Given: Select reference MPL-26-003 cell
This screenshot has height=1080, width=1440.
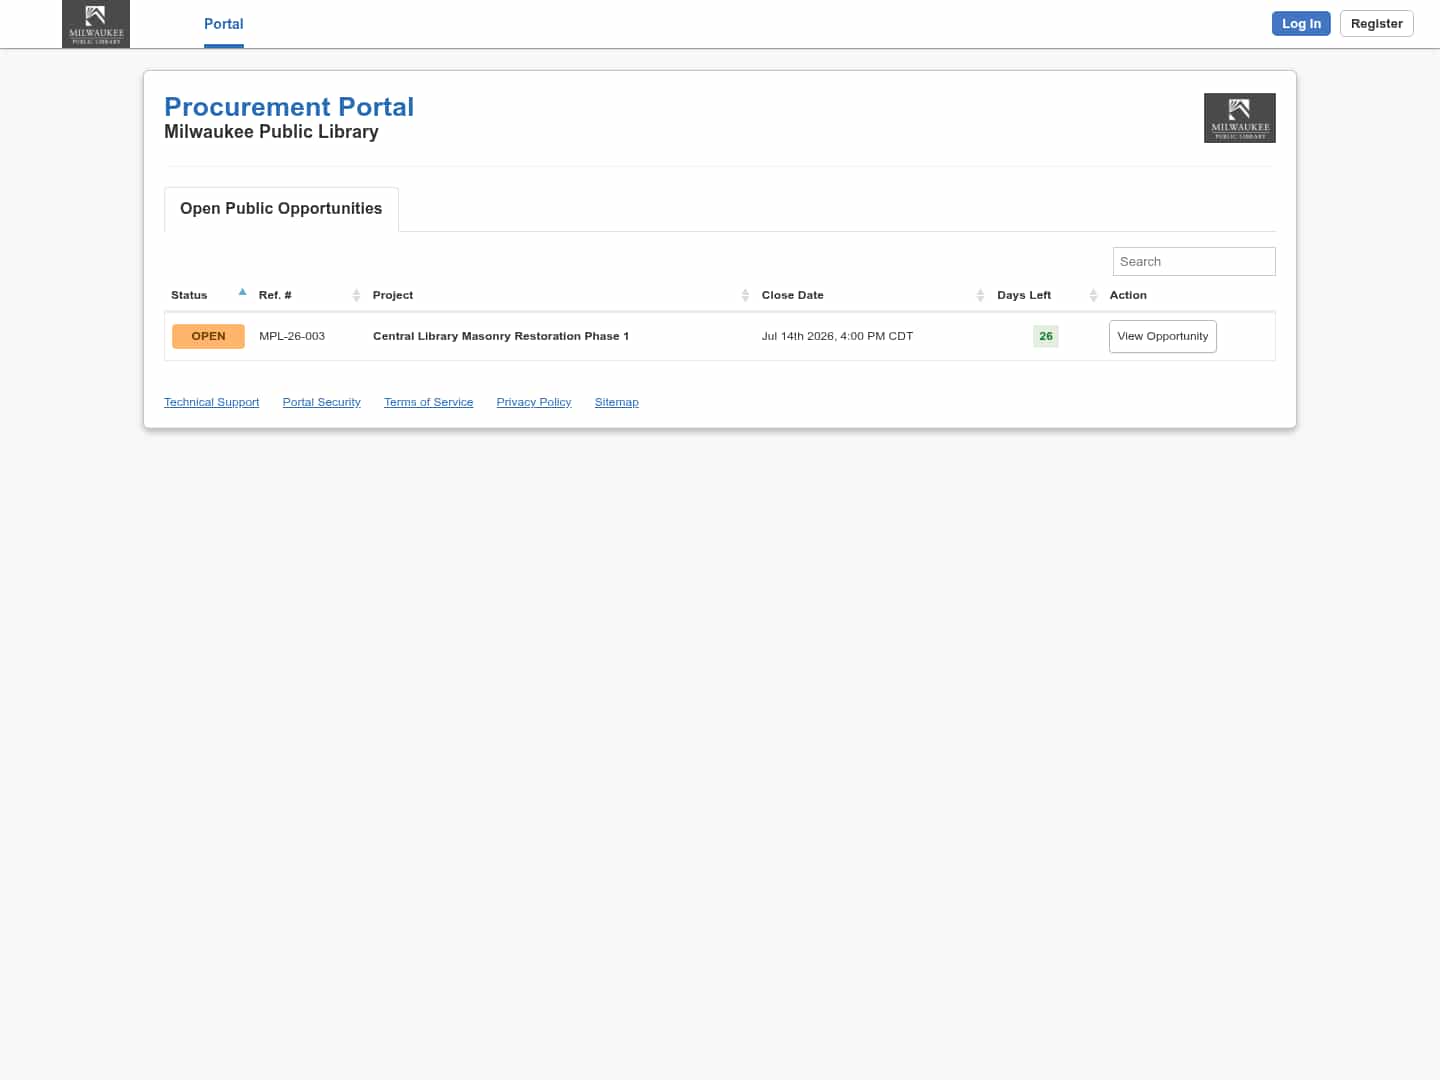Looking at the screenshot, I should coord(292,336).
